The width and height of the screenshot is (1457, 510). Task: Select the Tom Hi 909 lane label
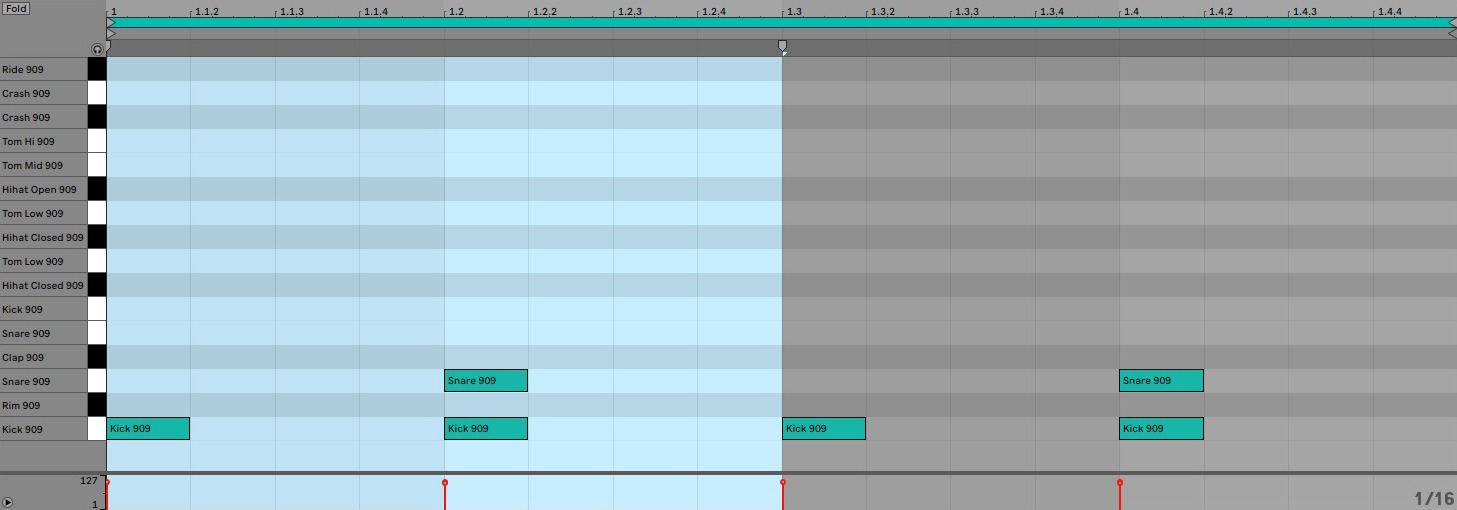29,141
